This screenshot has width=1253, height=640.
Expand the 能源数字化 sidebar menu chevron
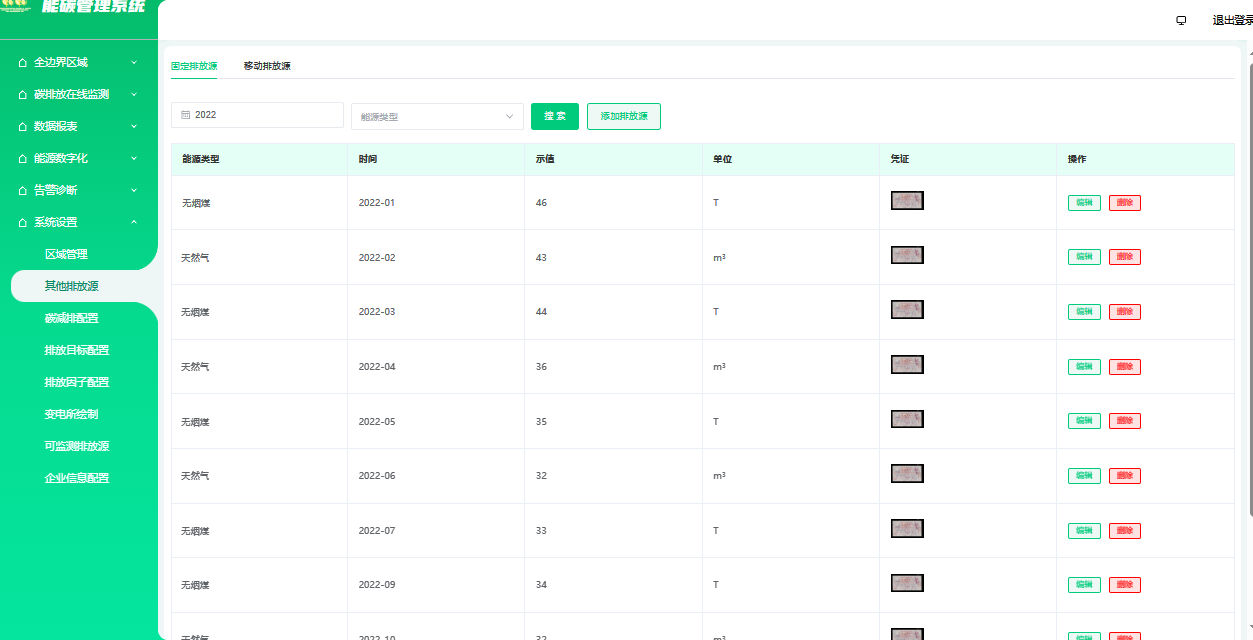coord(134,158)
